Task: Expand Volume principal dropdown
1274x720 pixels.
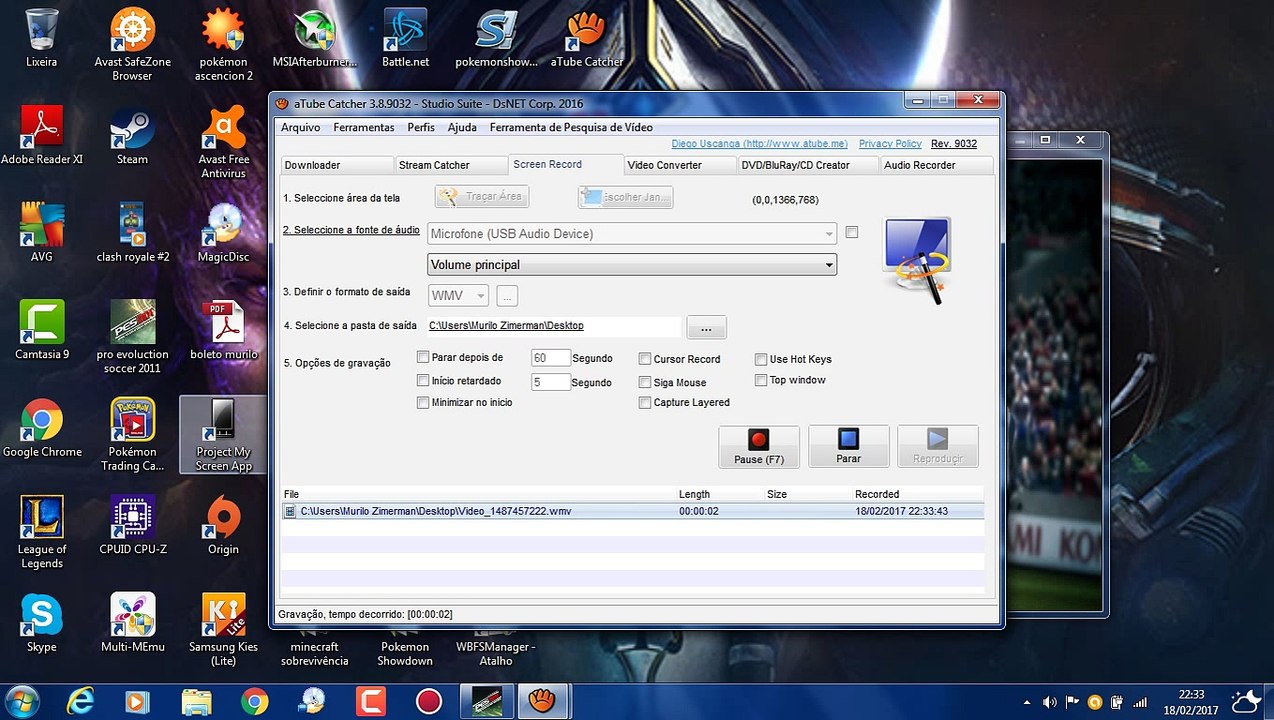Action: [x=632, y=265]
